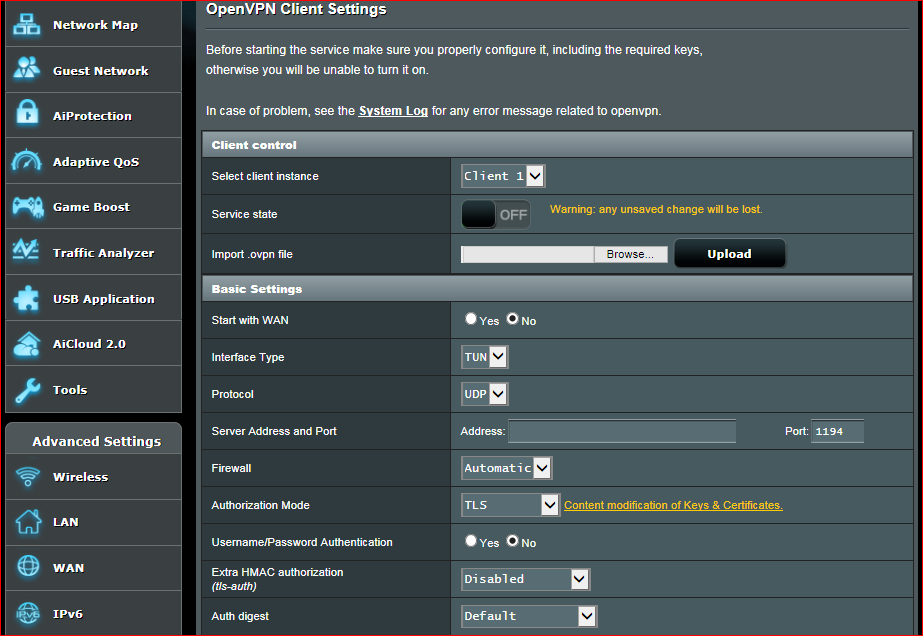923x636 pixels.
Task: Select Yes for Username/Password Authentication
Action: coord(471,541)
